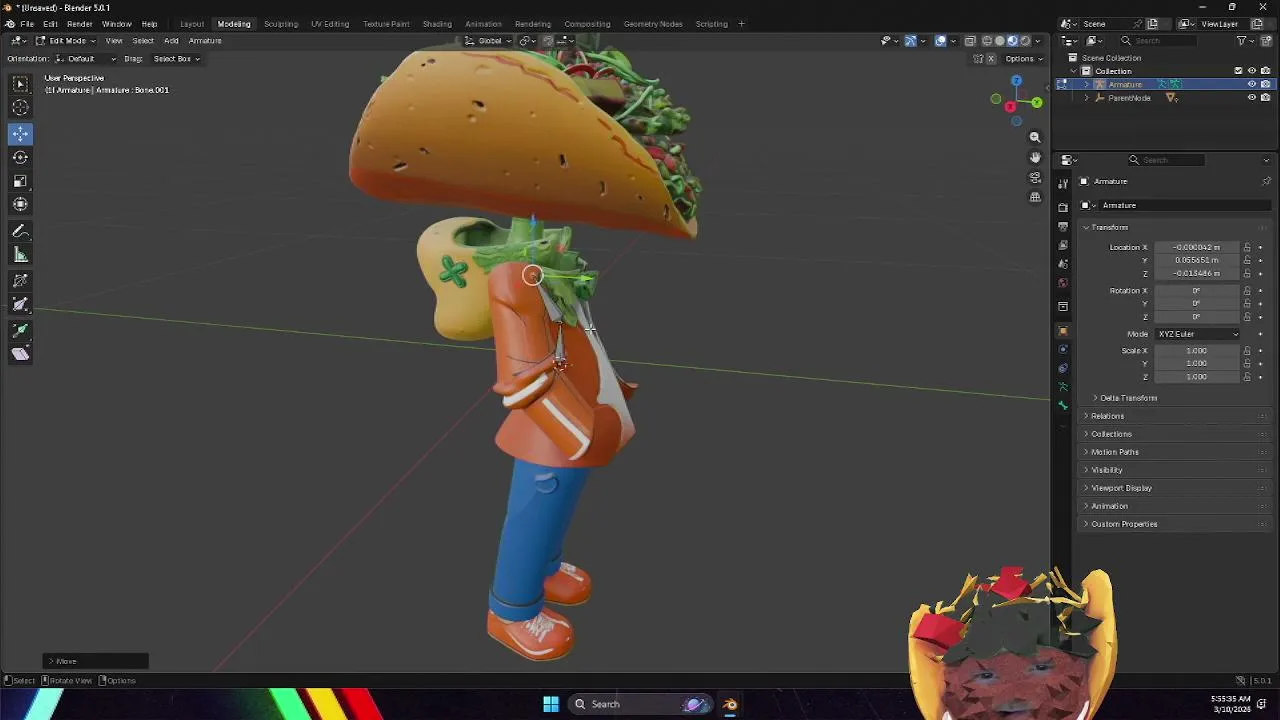Select the Shear tool in the left toolbar
The width and height of the screenshot is (1280, 720).
point(20,354)
